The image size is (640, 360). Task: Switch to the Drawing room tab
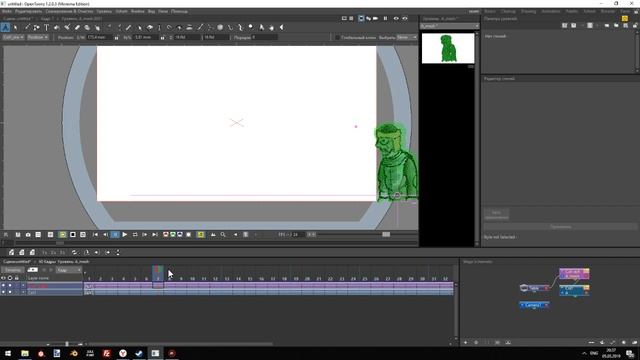tap(529, 11)
